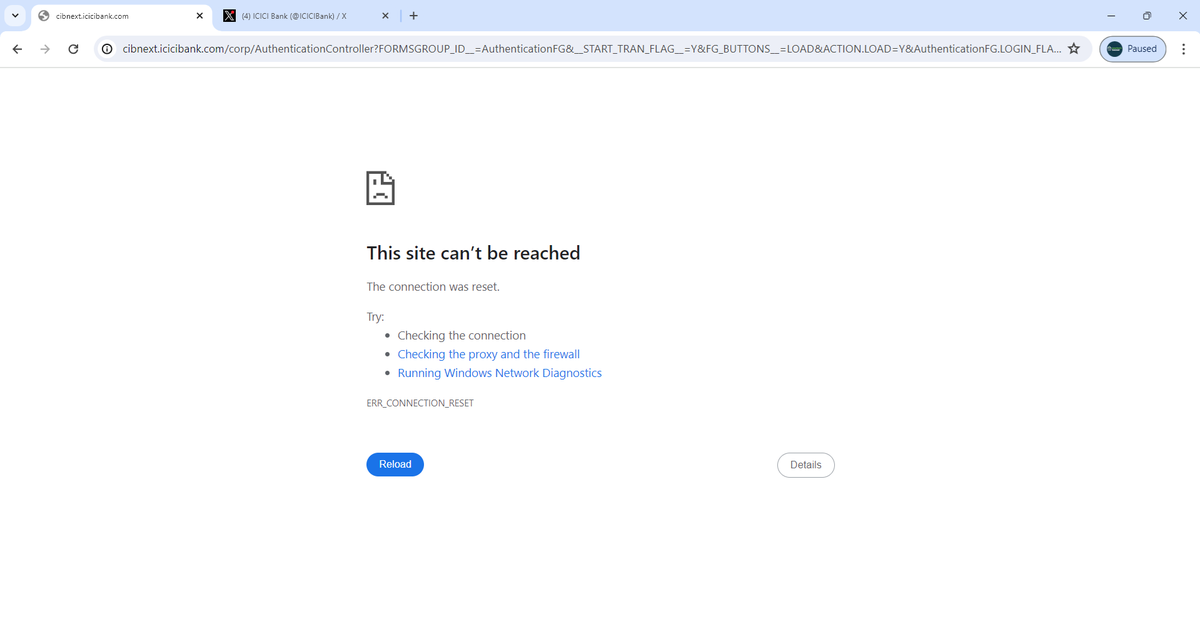This screenshot has width=1200, height=639.
Task: Close the ICICI Bank X tab
Action: pos(385,16)
